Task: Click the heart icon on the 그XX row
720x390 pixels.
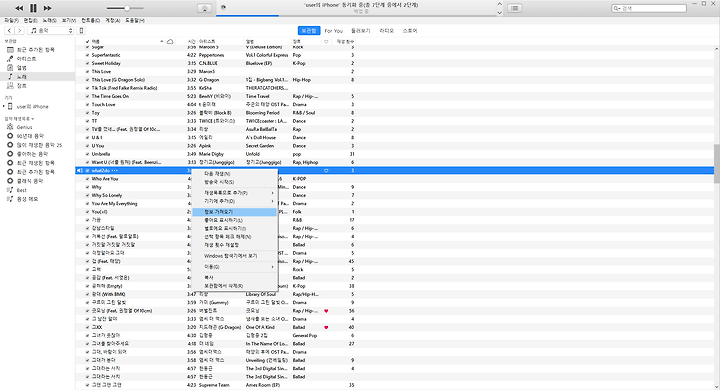Action: pos(326,327)
